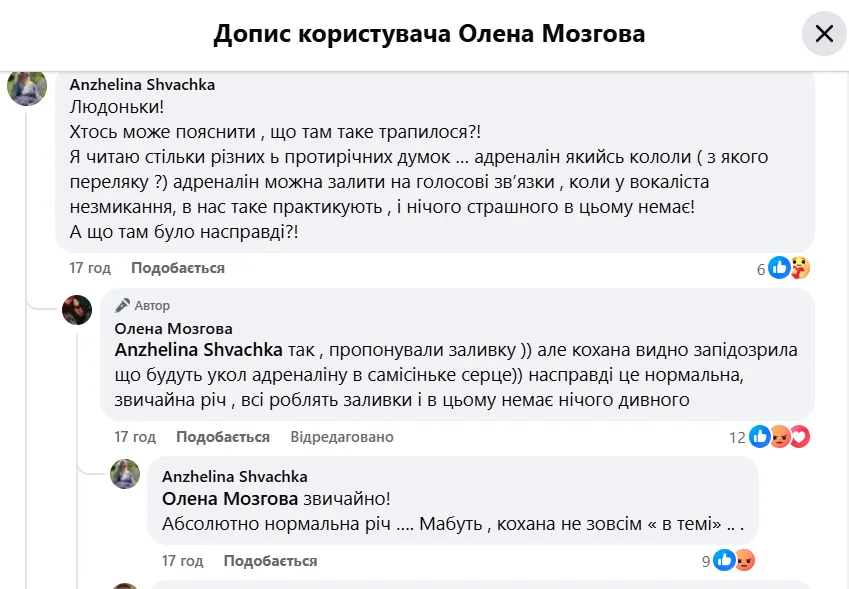Open Anzhelina Shvachka's avatar on first comment
Image resolution: width=849 pixels, height=589 pixels.
(27, 87)
